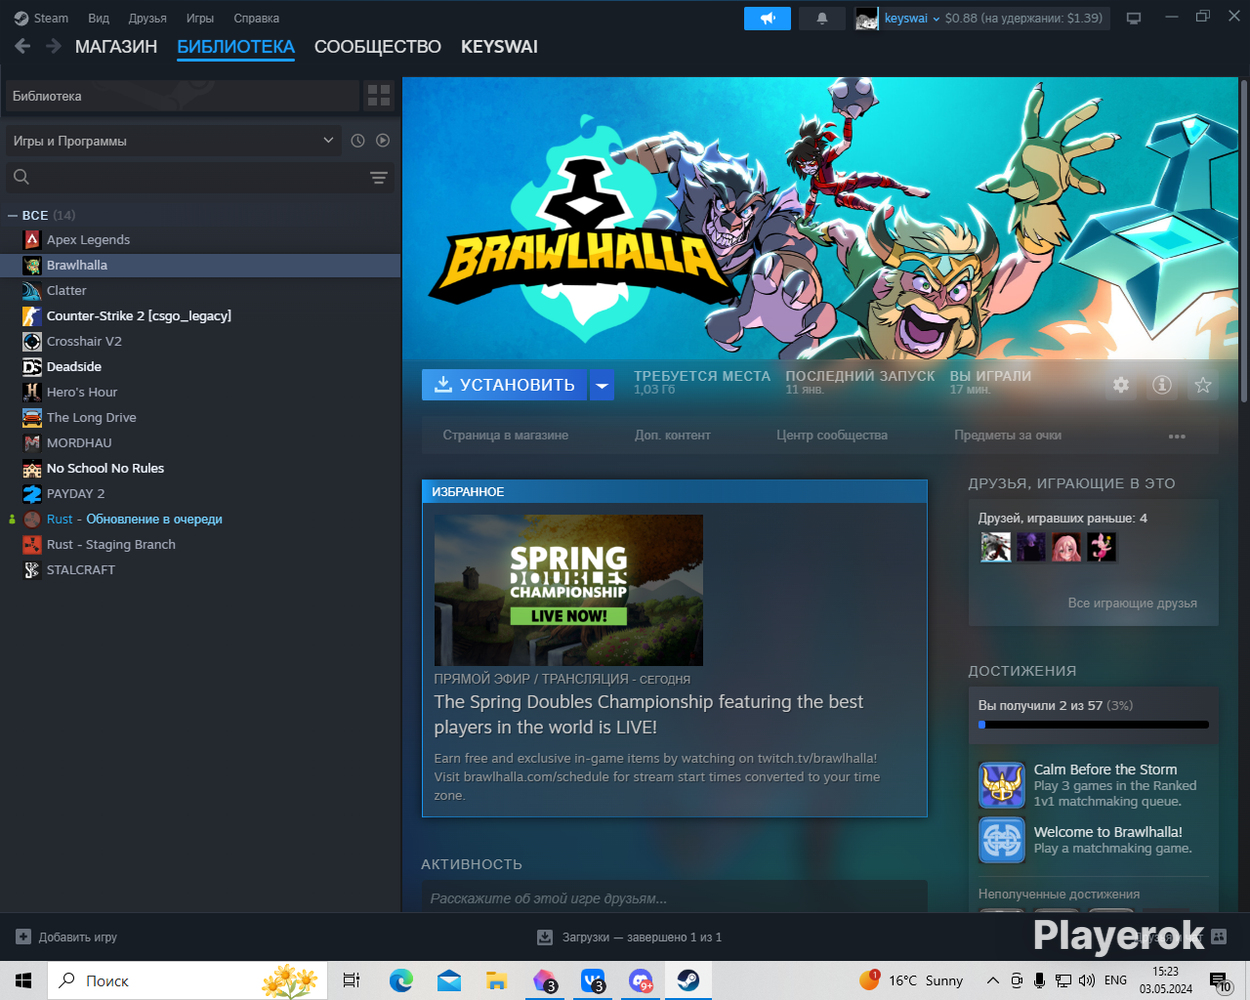Image resolution: width=1250 pixels, height=1000 pixels.
Task: Collapse the ВСЕ games category
Action: point(13,215)
